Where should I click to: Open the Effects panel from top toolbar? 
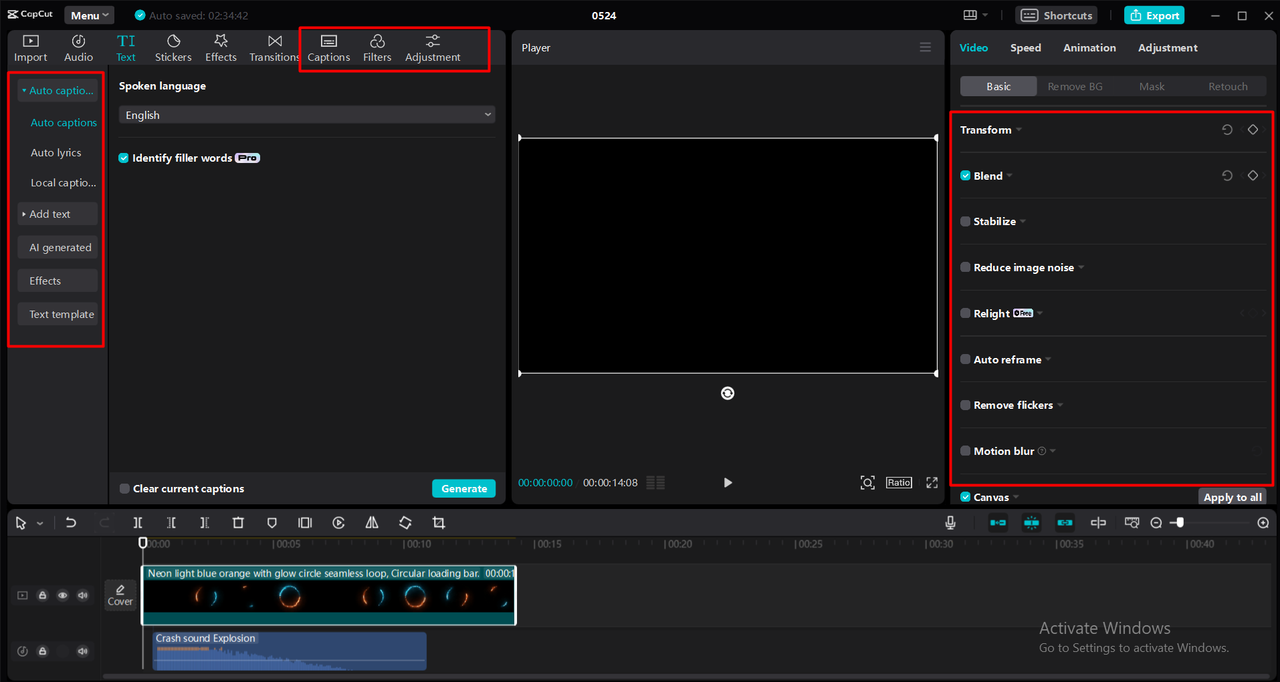221,47
